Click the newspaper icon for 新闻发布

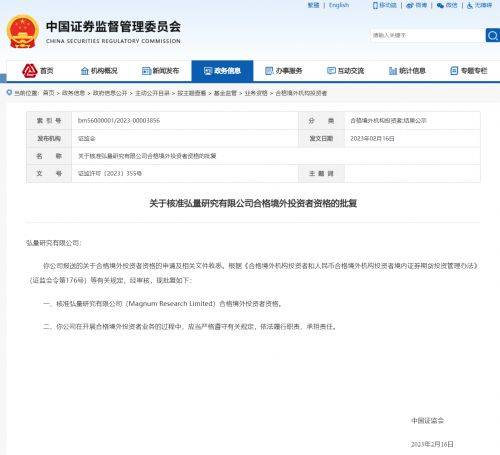click(146, 71)
